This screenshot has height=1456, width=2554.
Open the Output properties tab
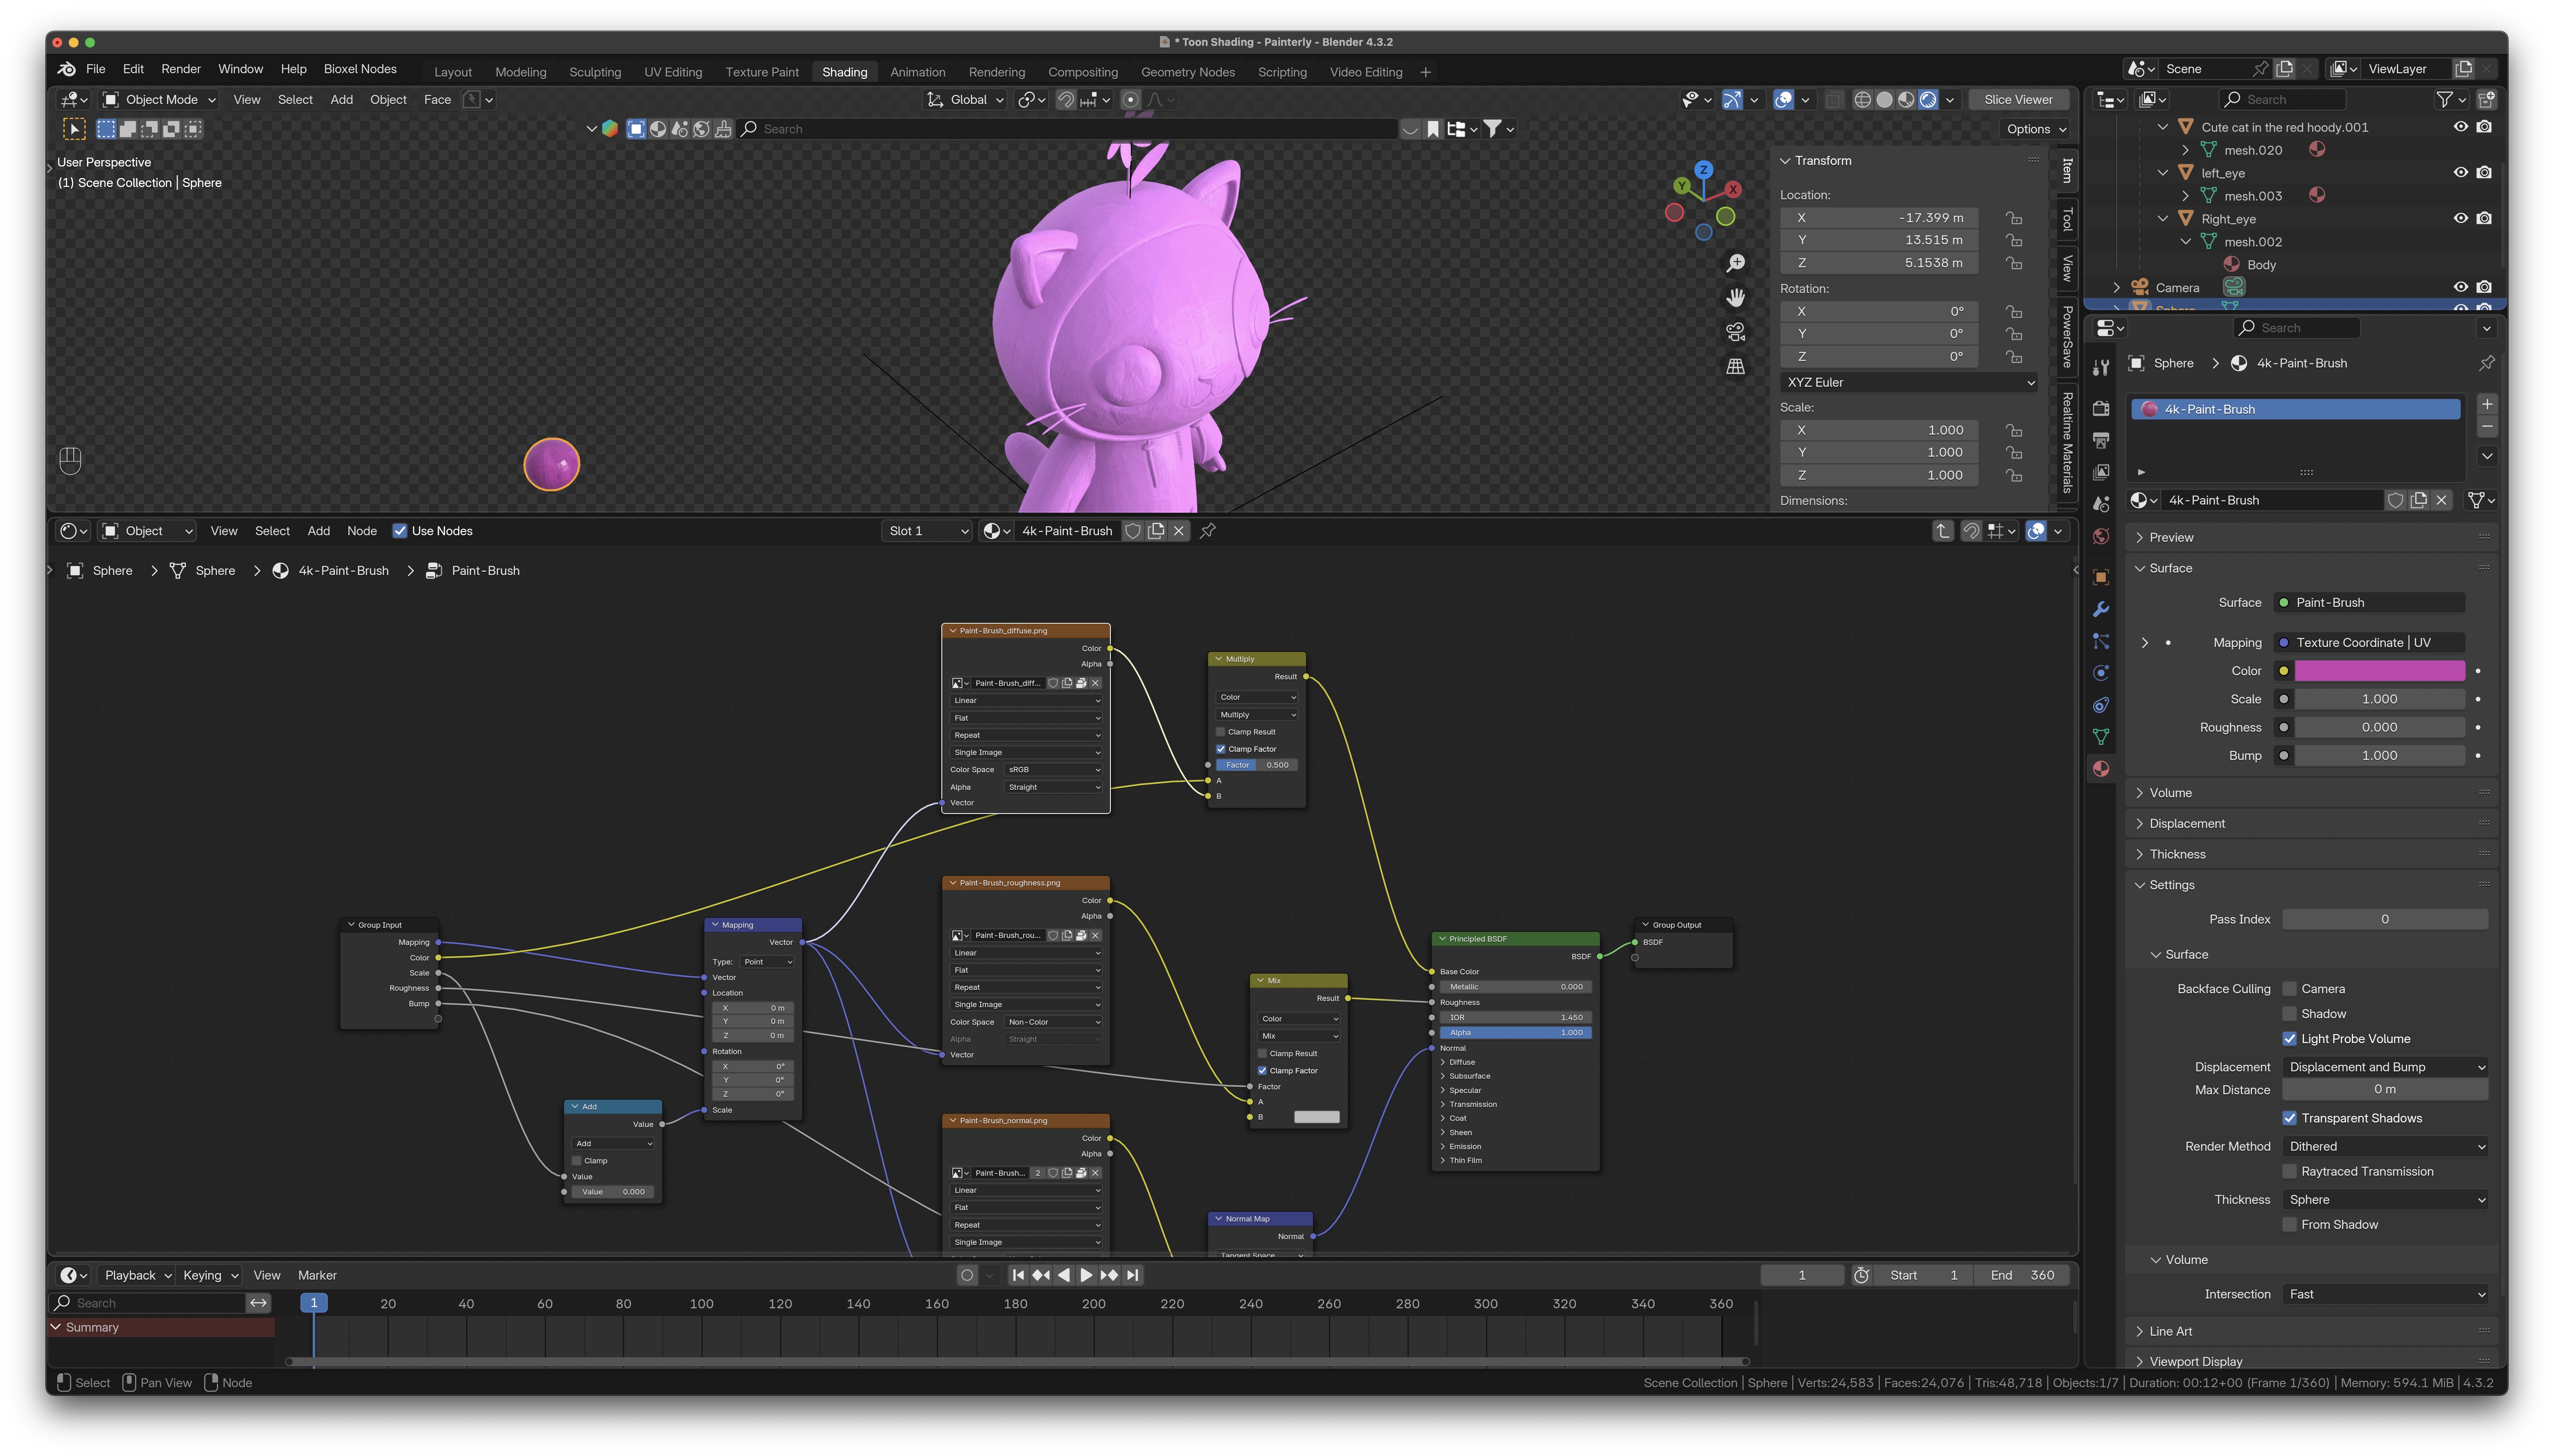pyautogui.click(x=2101, y=440)
